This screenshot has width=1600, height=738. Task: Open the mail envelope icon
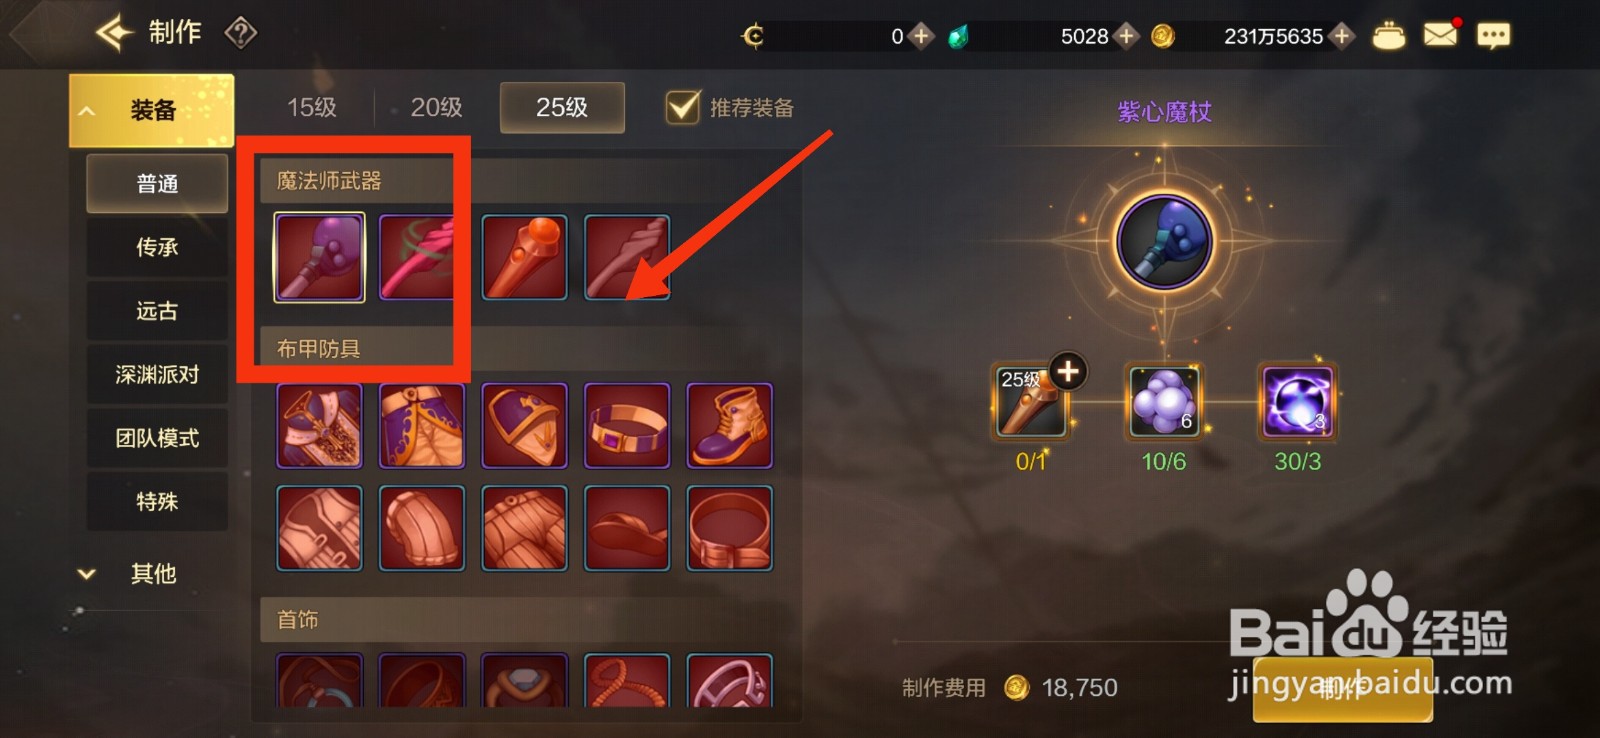coord(1441,35)
